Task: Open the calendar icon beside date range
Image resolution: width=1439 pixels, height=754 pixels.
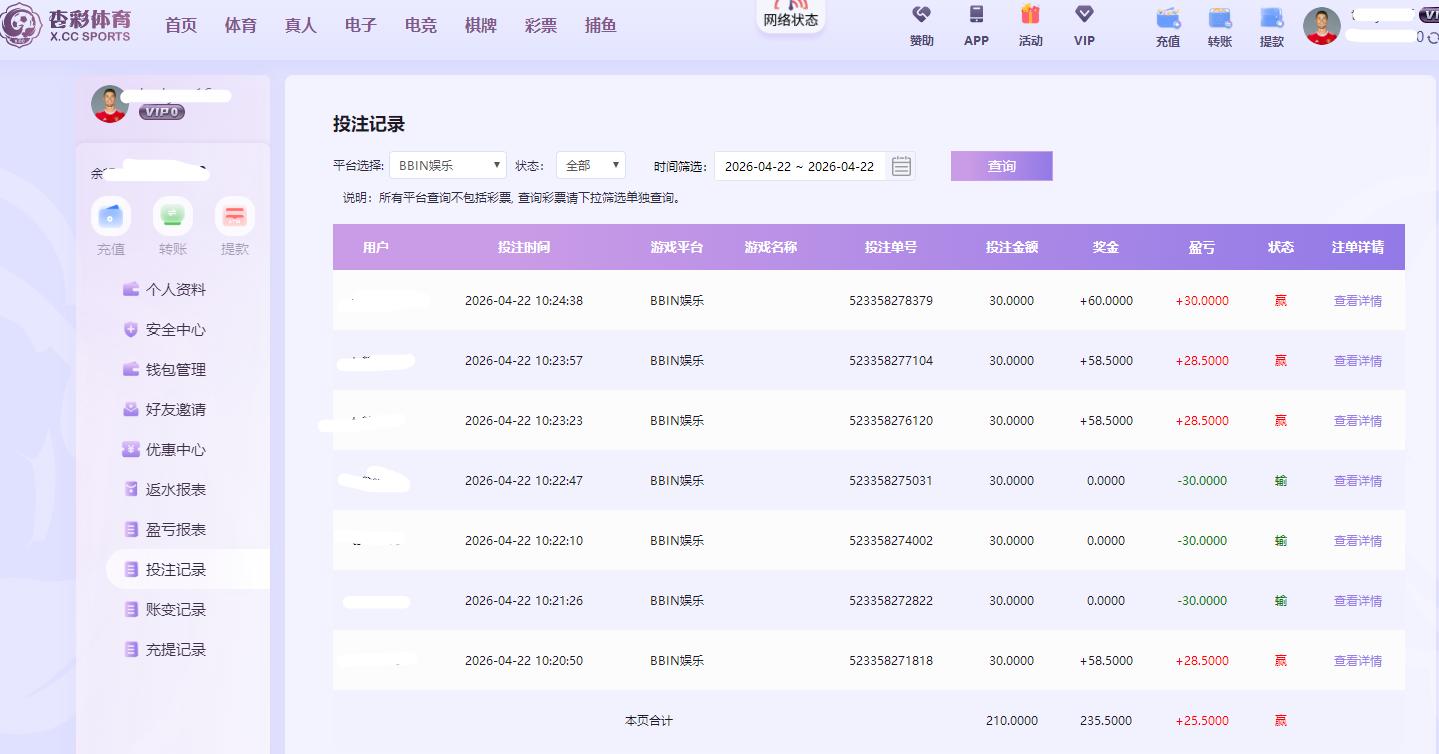Action: [x=901, y=166]
